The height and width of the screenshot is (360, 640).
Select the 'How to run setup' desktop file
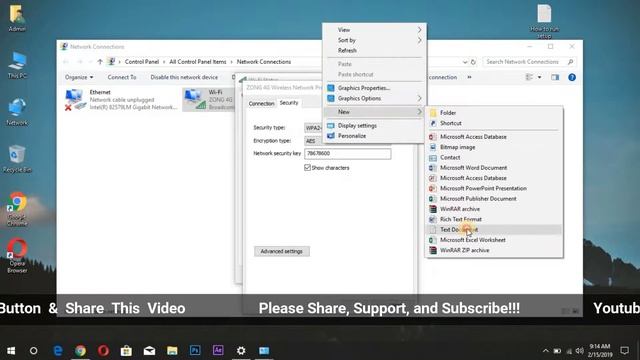click(x=544, y=21)
